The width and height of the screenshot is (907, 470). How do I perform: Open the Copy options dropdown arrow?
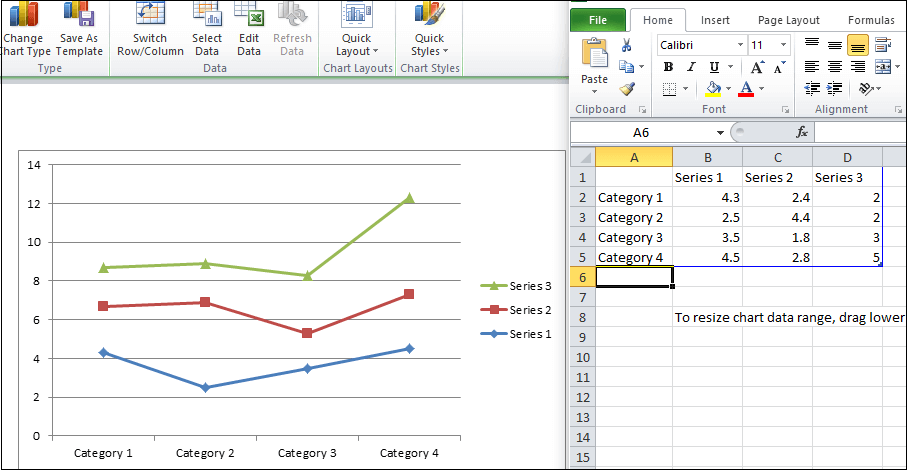pyautogui.click(x=641, y=67)
